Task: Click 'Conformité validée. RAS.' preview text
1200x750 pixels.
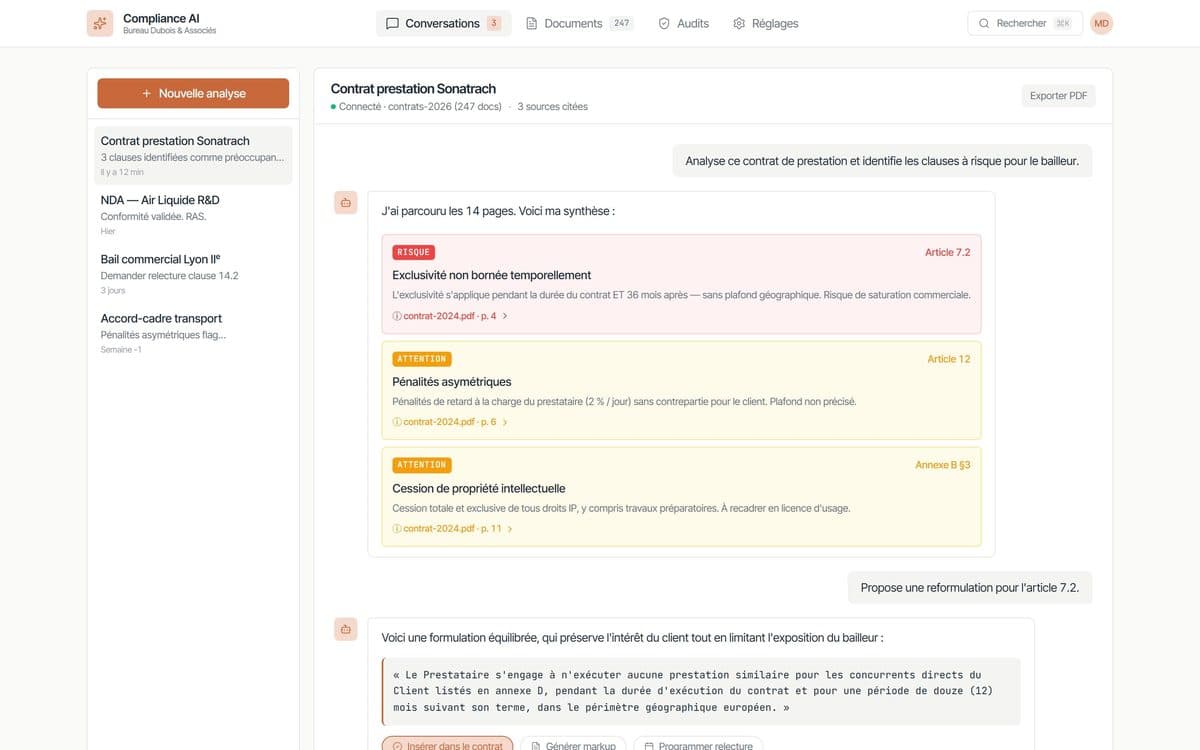Action: 153,216
